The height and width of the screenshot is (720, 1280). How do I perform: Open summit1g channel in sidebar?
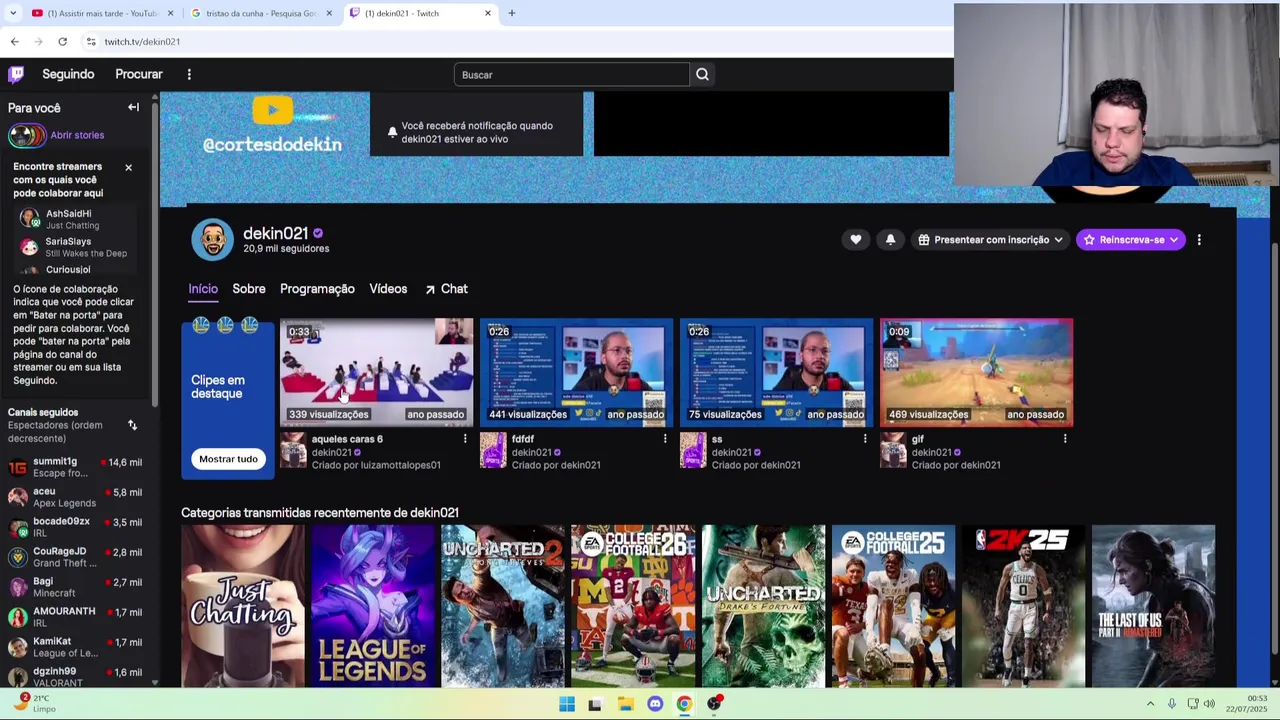tap(75, 467)
